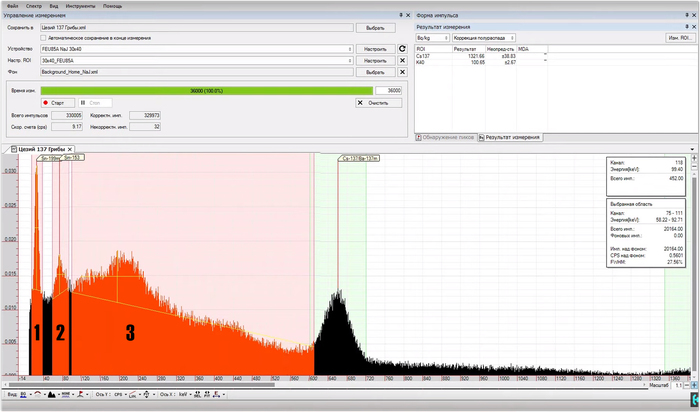
Task: Click the red flag marker icon in toolbar
Action: [81, 395]
